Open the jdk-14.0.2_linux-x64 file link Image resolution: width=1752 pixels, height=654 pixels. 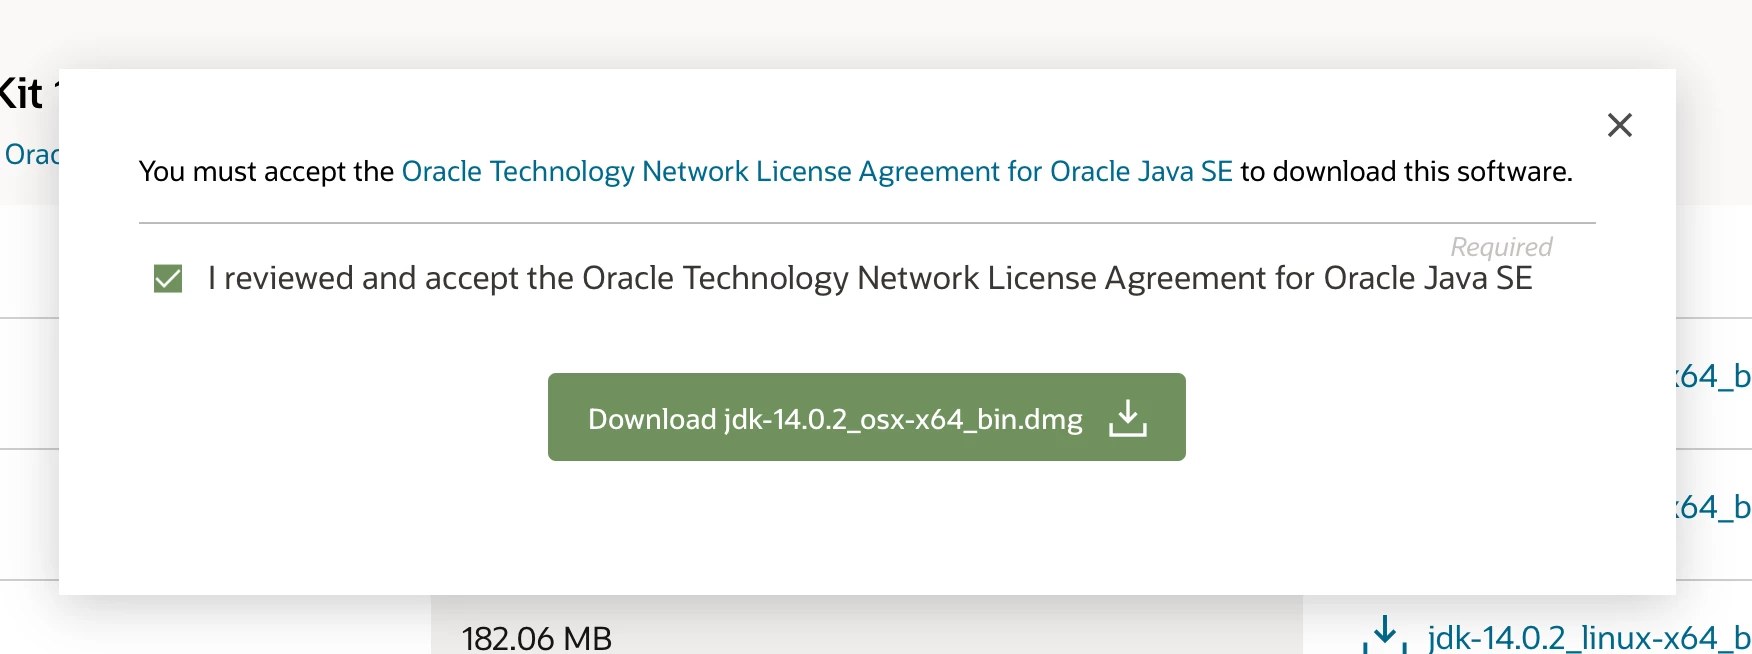point(1589,637)
